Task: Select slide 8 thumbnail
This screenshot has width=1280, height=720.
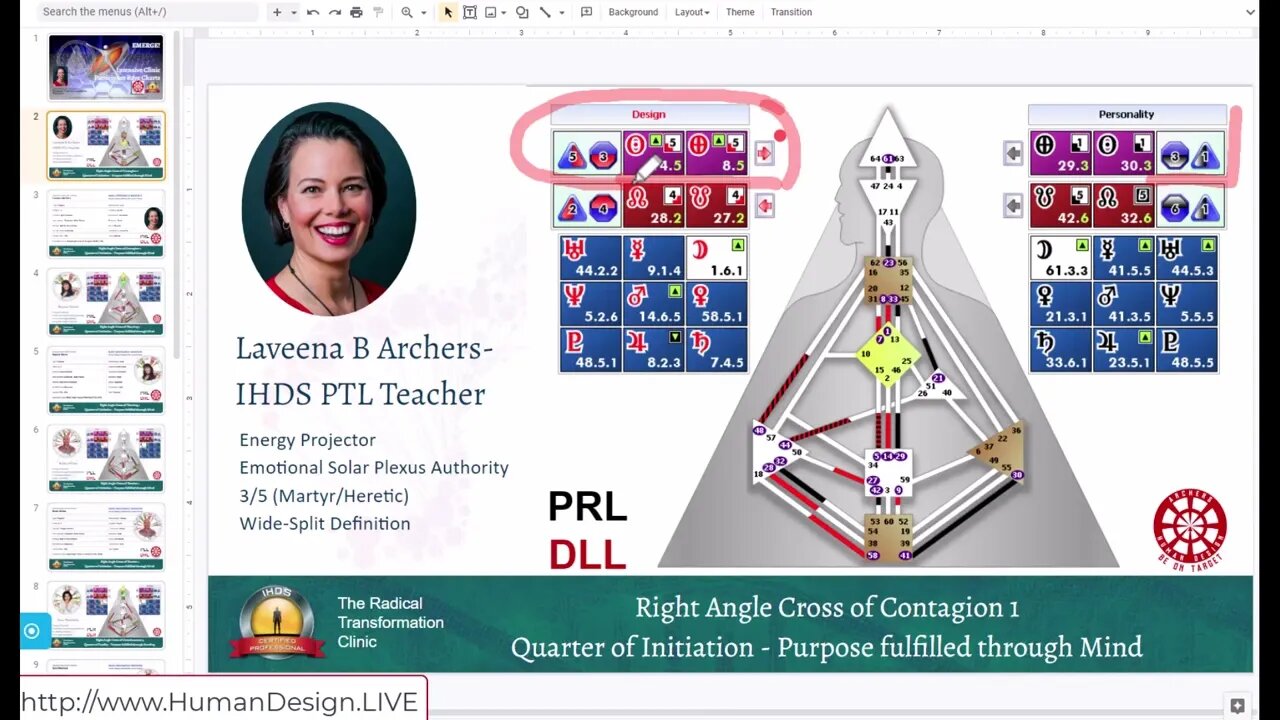Action: pos(106,615)
